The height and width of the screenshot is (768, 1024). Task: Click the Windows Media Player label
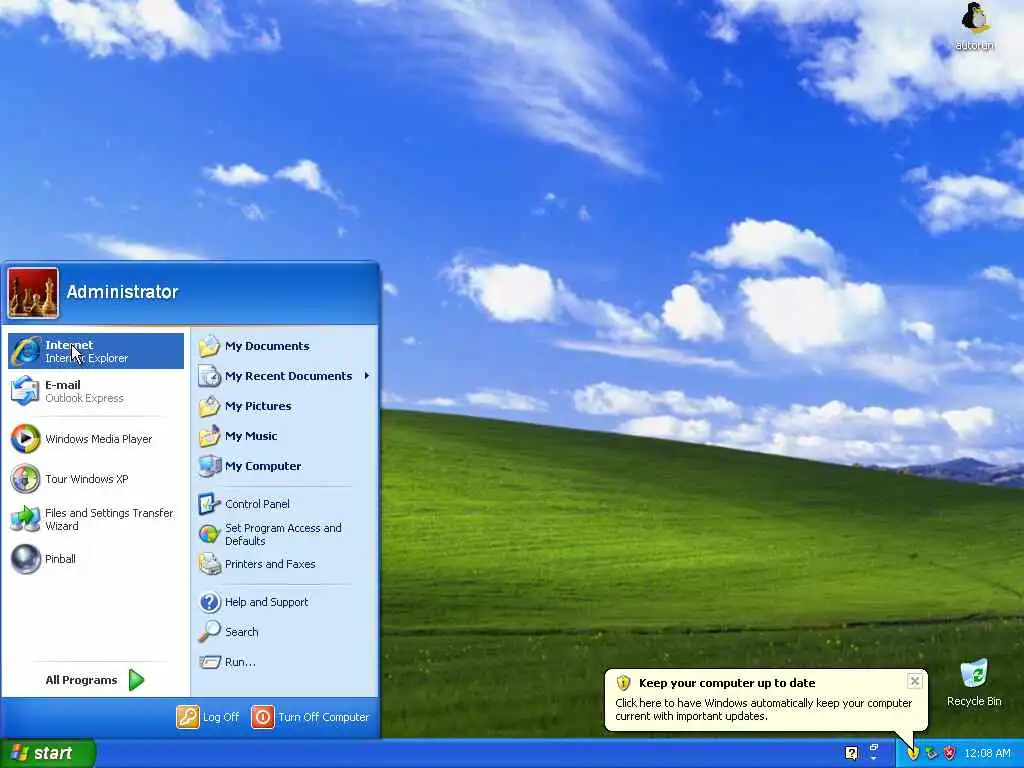99,439
